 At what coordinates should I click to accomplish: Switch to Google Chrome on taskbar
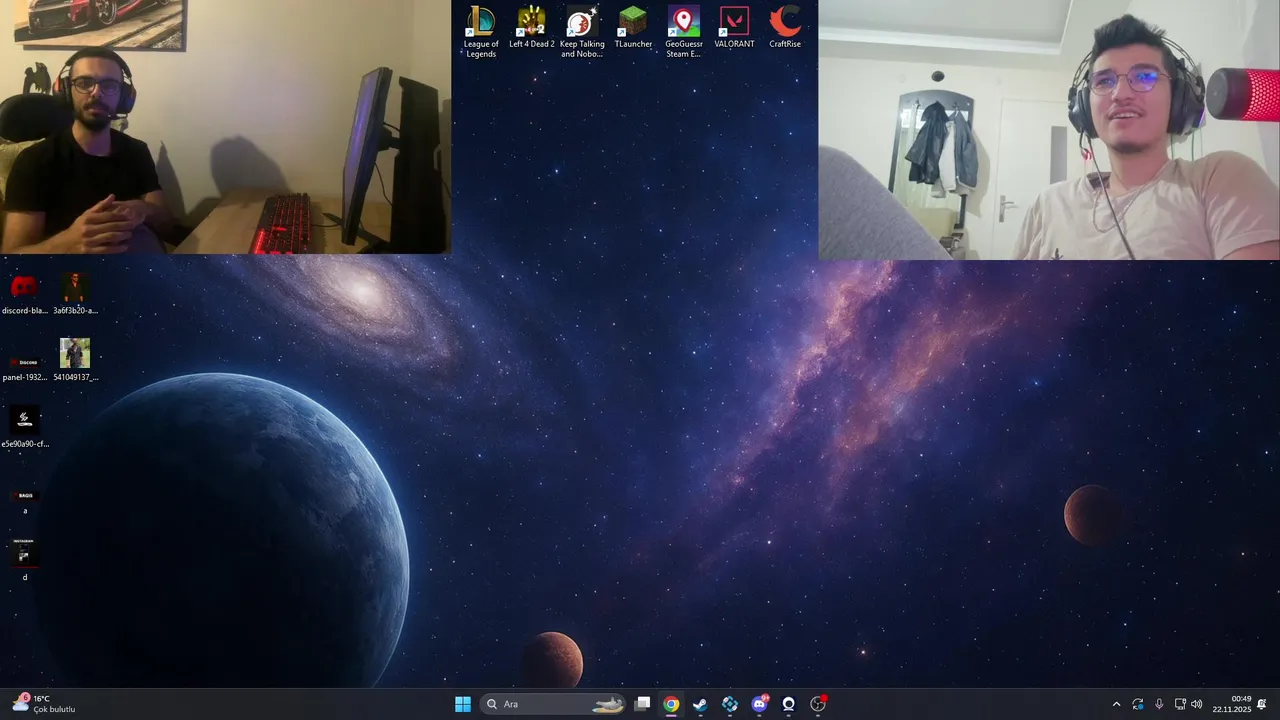671,704
